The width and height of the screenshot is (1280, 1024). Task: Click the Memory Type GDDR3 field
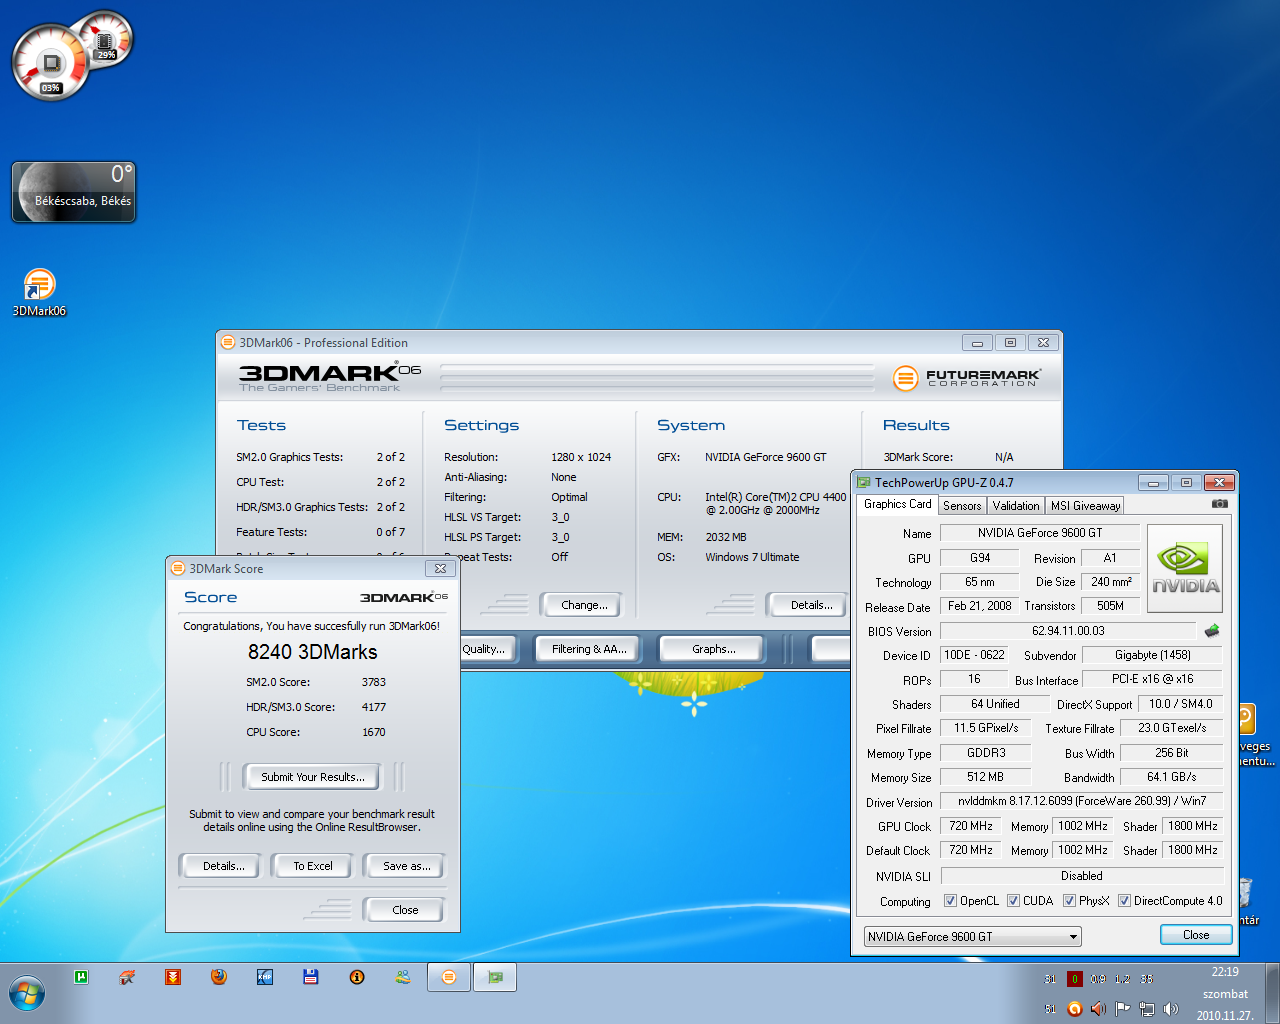coord(986,753)
